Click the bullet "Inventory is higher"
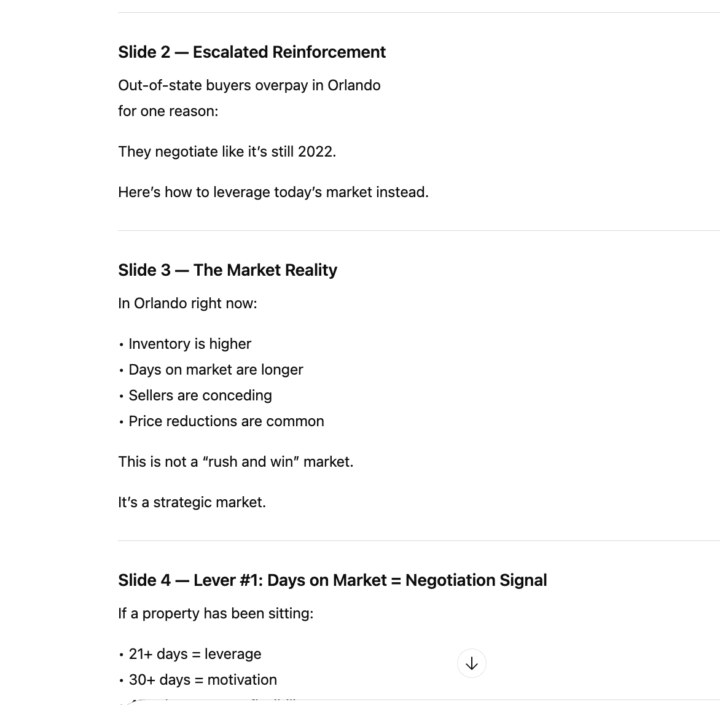Viewport: 720px width, 705px height. tap(189, 344)
